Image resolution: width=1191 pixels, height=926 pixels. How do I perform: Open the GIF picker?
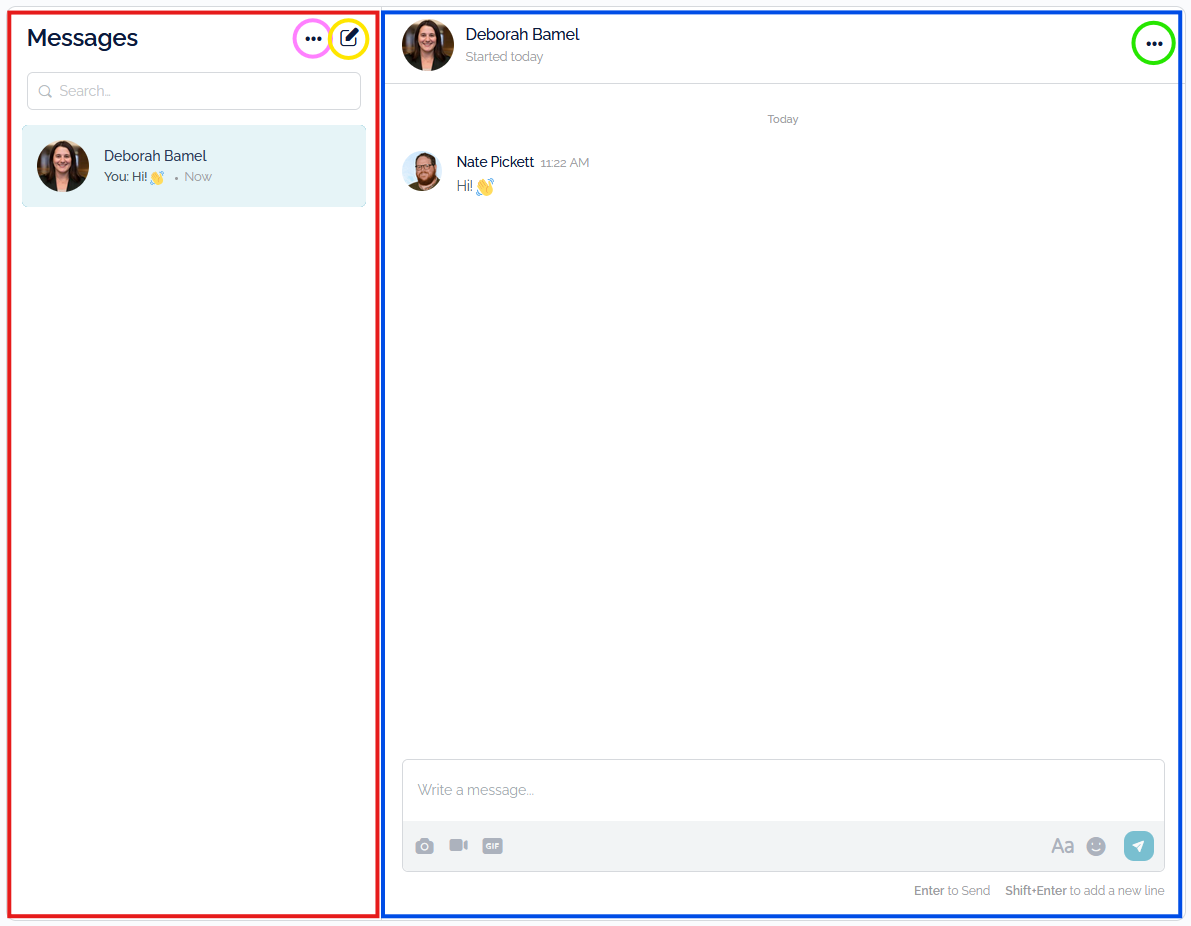pyautogui.click(x=492, y=846)
